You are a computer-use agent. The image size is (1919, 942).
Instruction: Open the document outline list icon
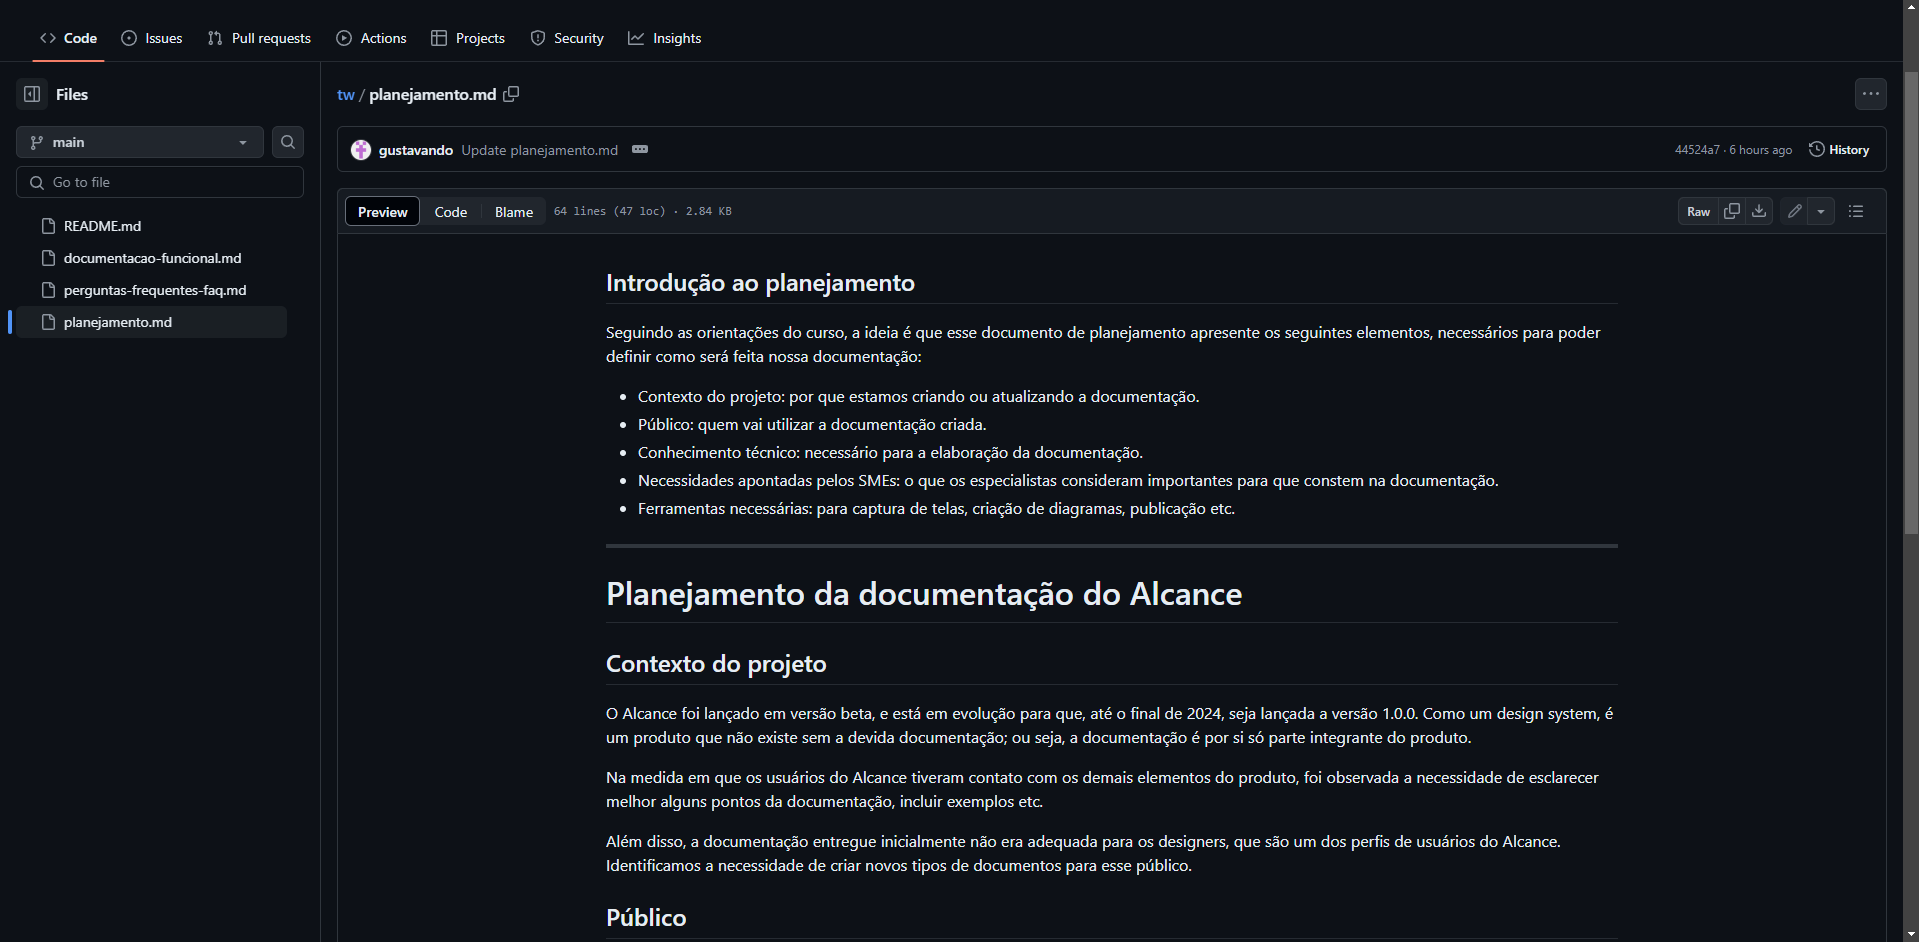[x=1856, y=211]
